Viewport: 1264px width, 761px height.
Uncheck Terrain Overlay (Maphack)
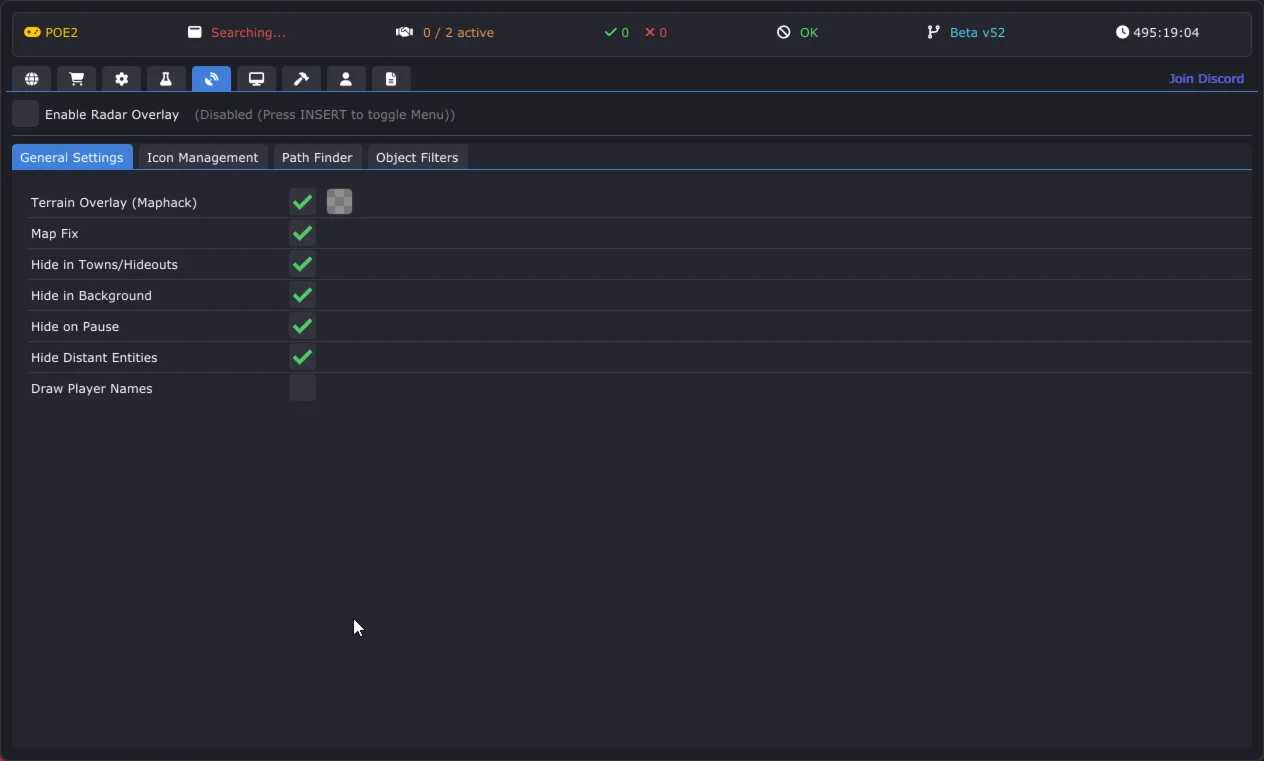pos(302,202)
